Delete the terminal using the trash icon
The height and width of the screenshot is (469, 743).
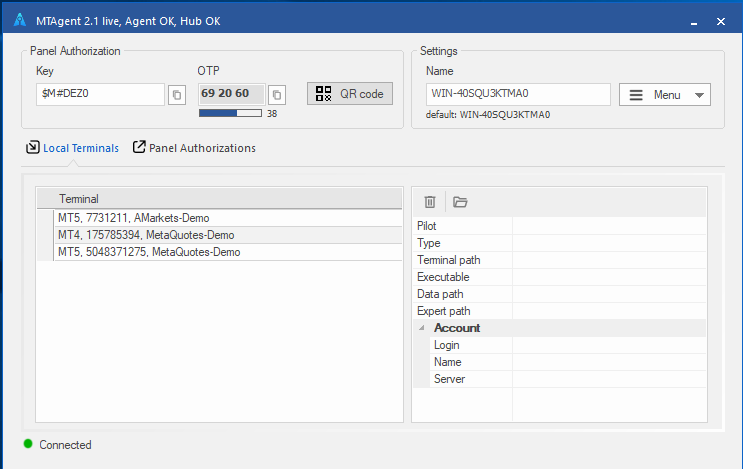(430, 202)
